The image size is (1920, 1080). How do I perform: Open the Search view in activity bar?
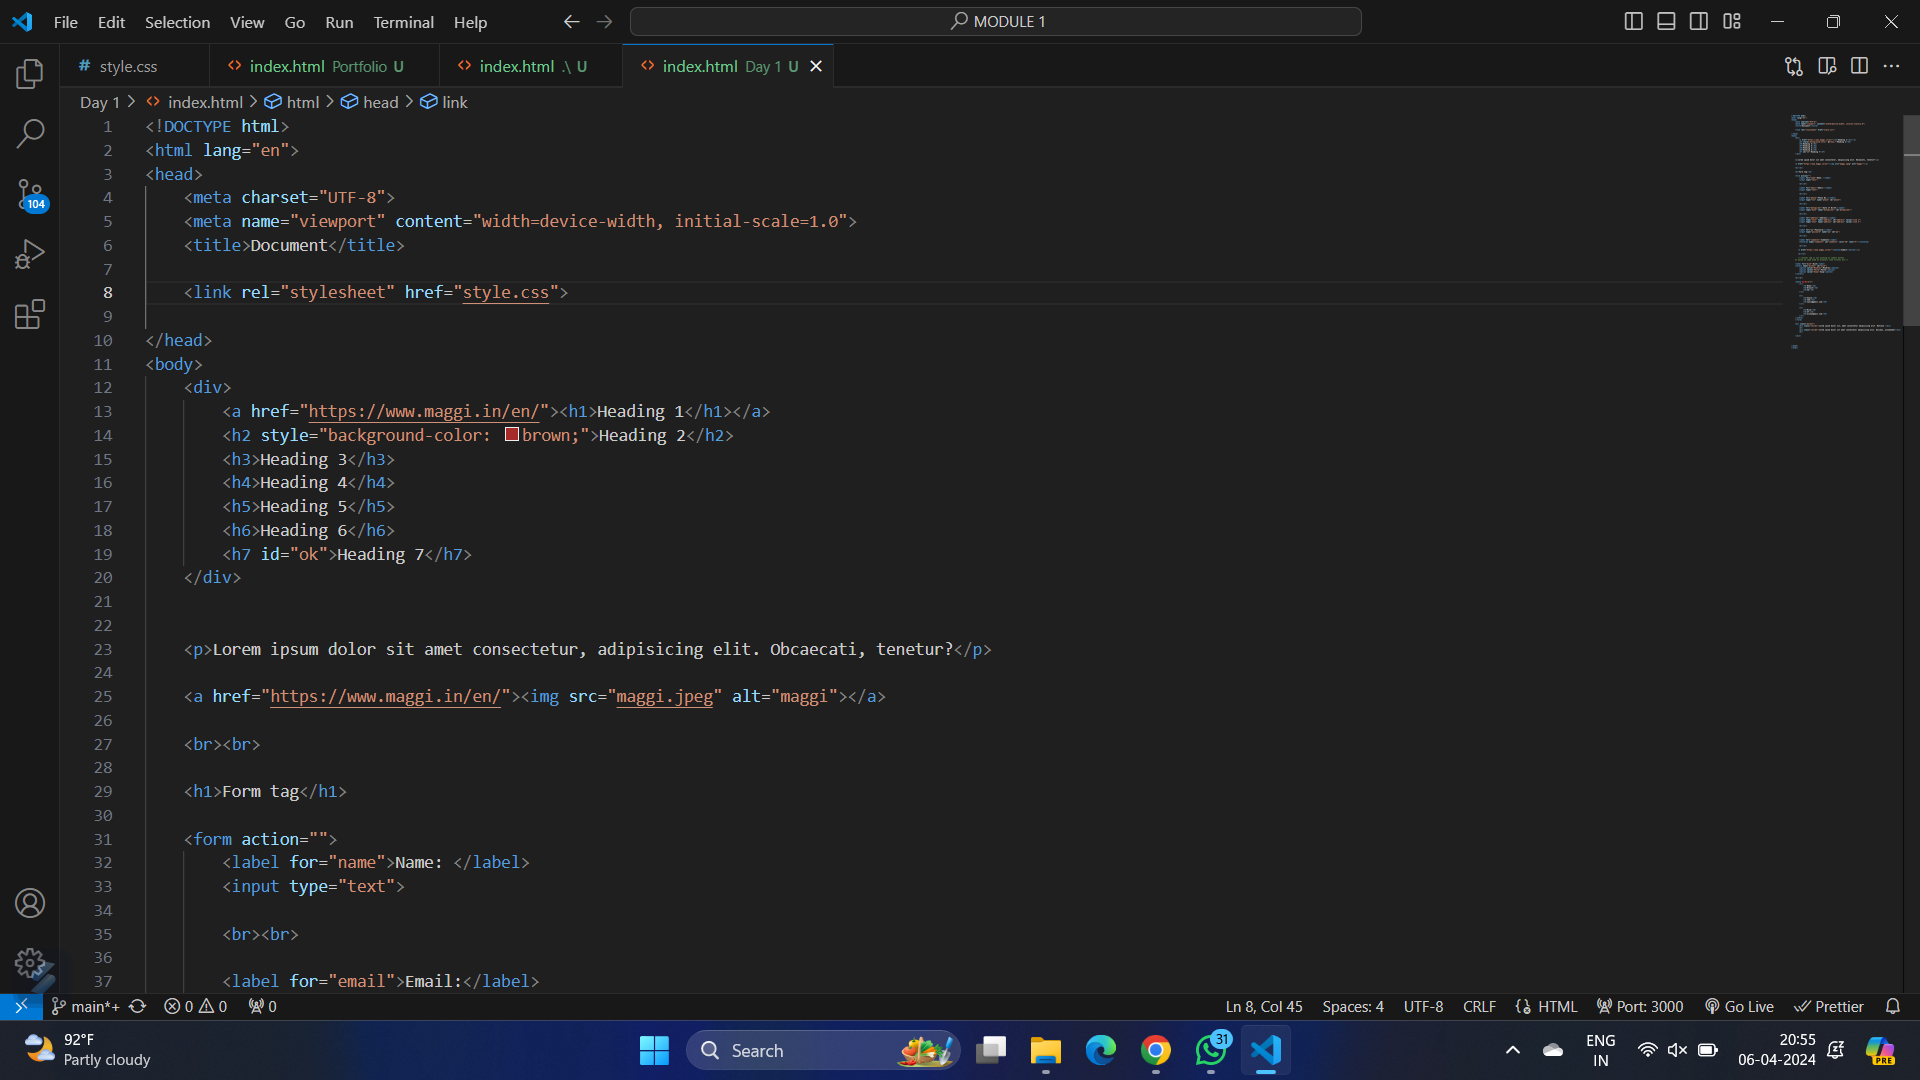30,133
